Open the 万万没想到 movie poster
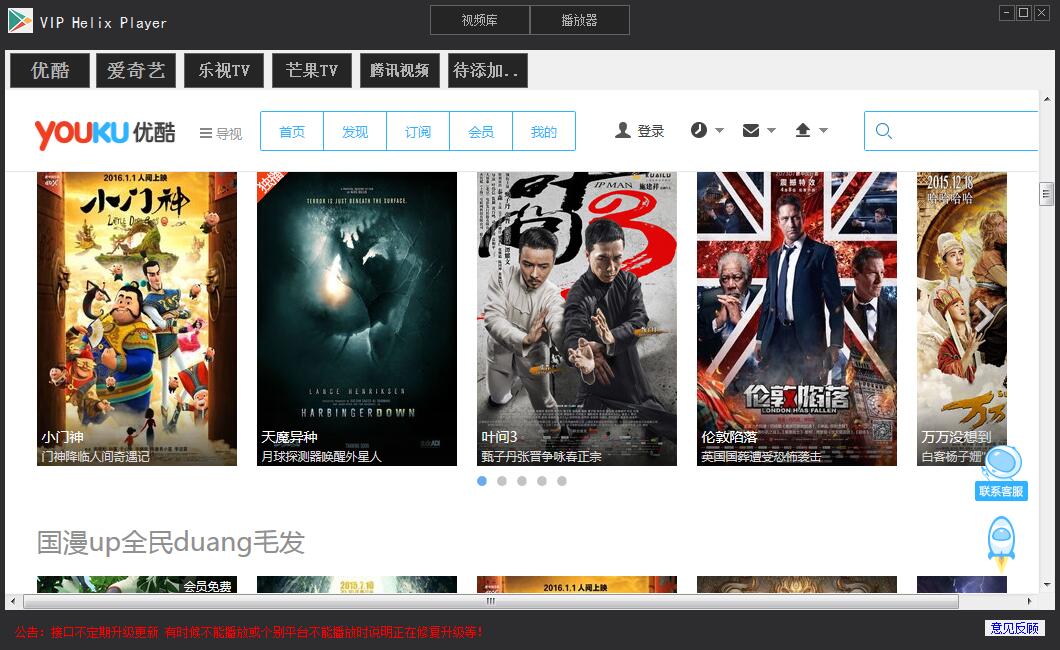 pyautogui.click(x=962, y=319)
